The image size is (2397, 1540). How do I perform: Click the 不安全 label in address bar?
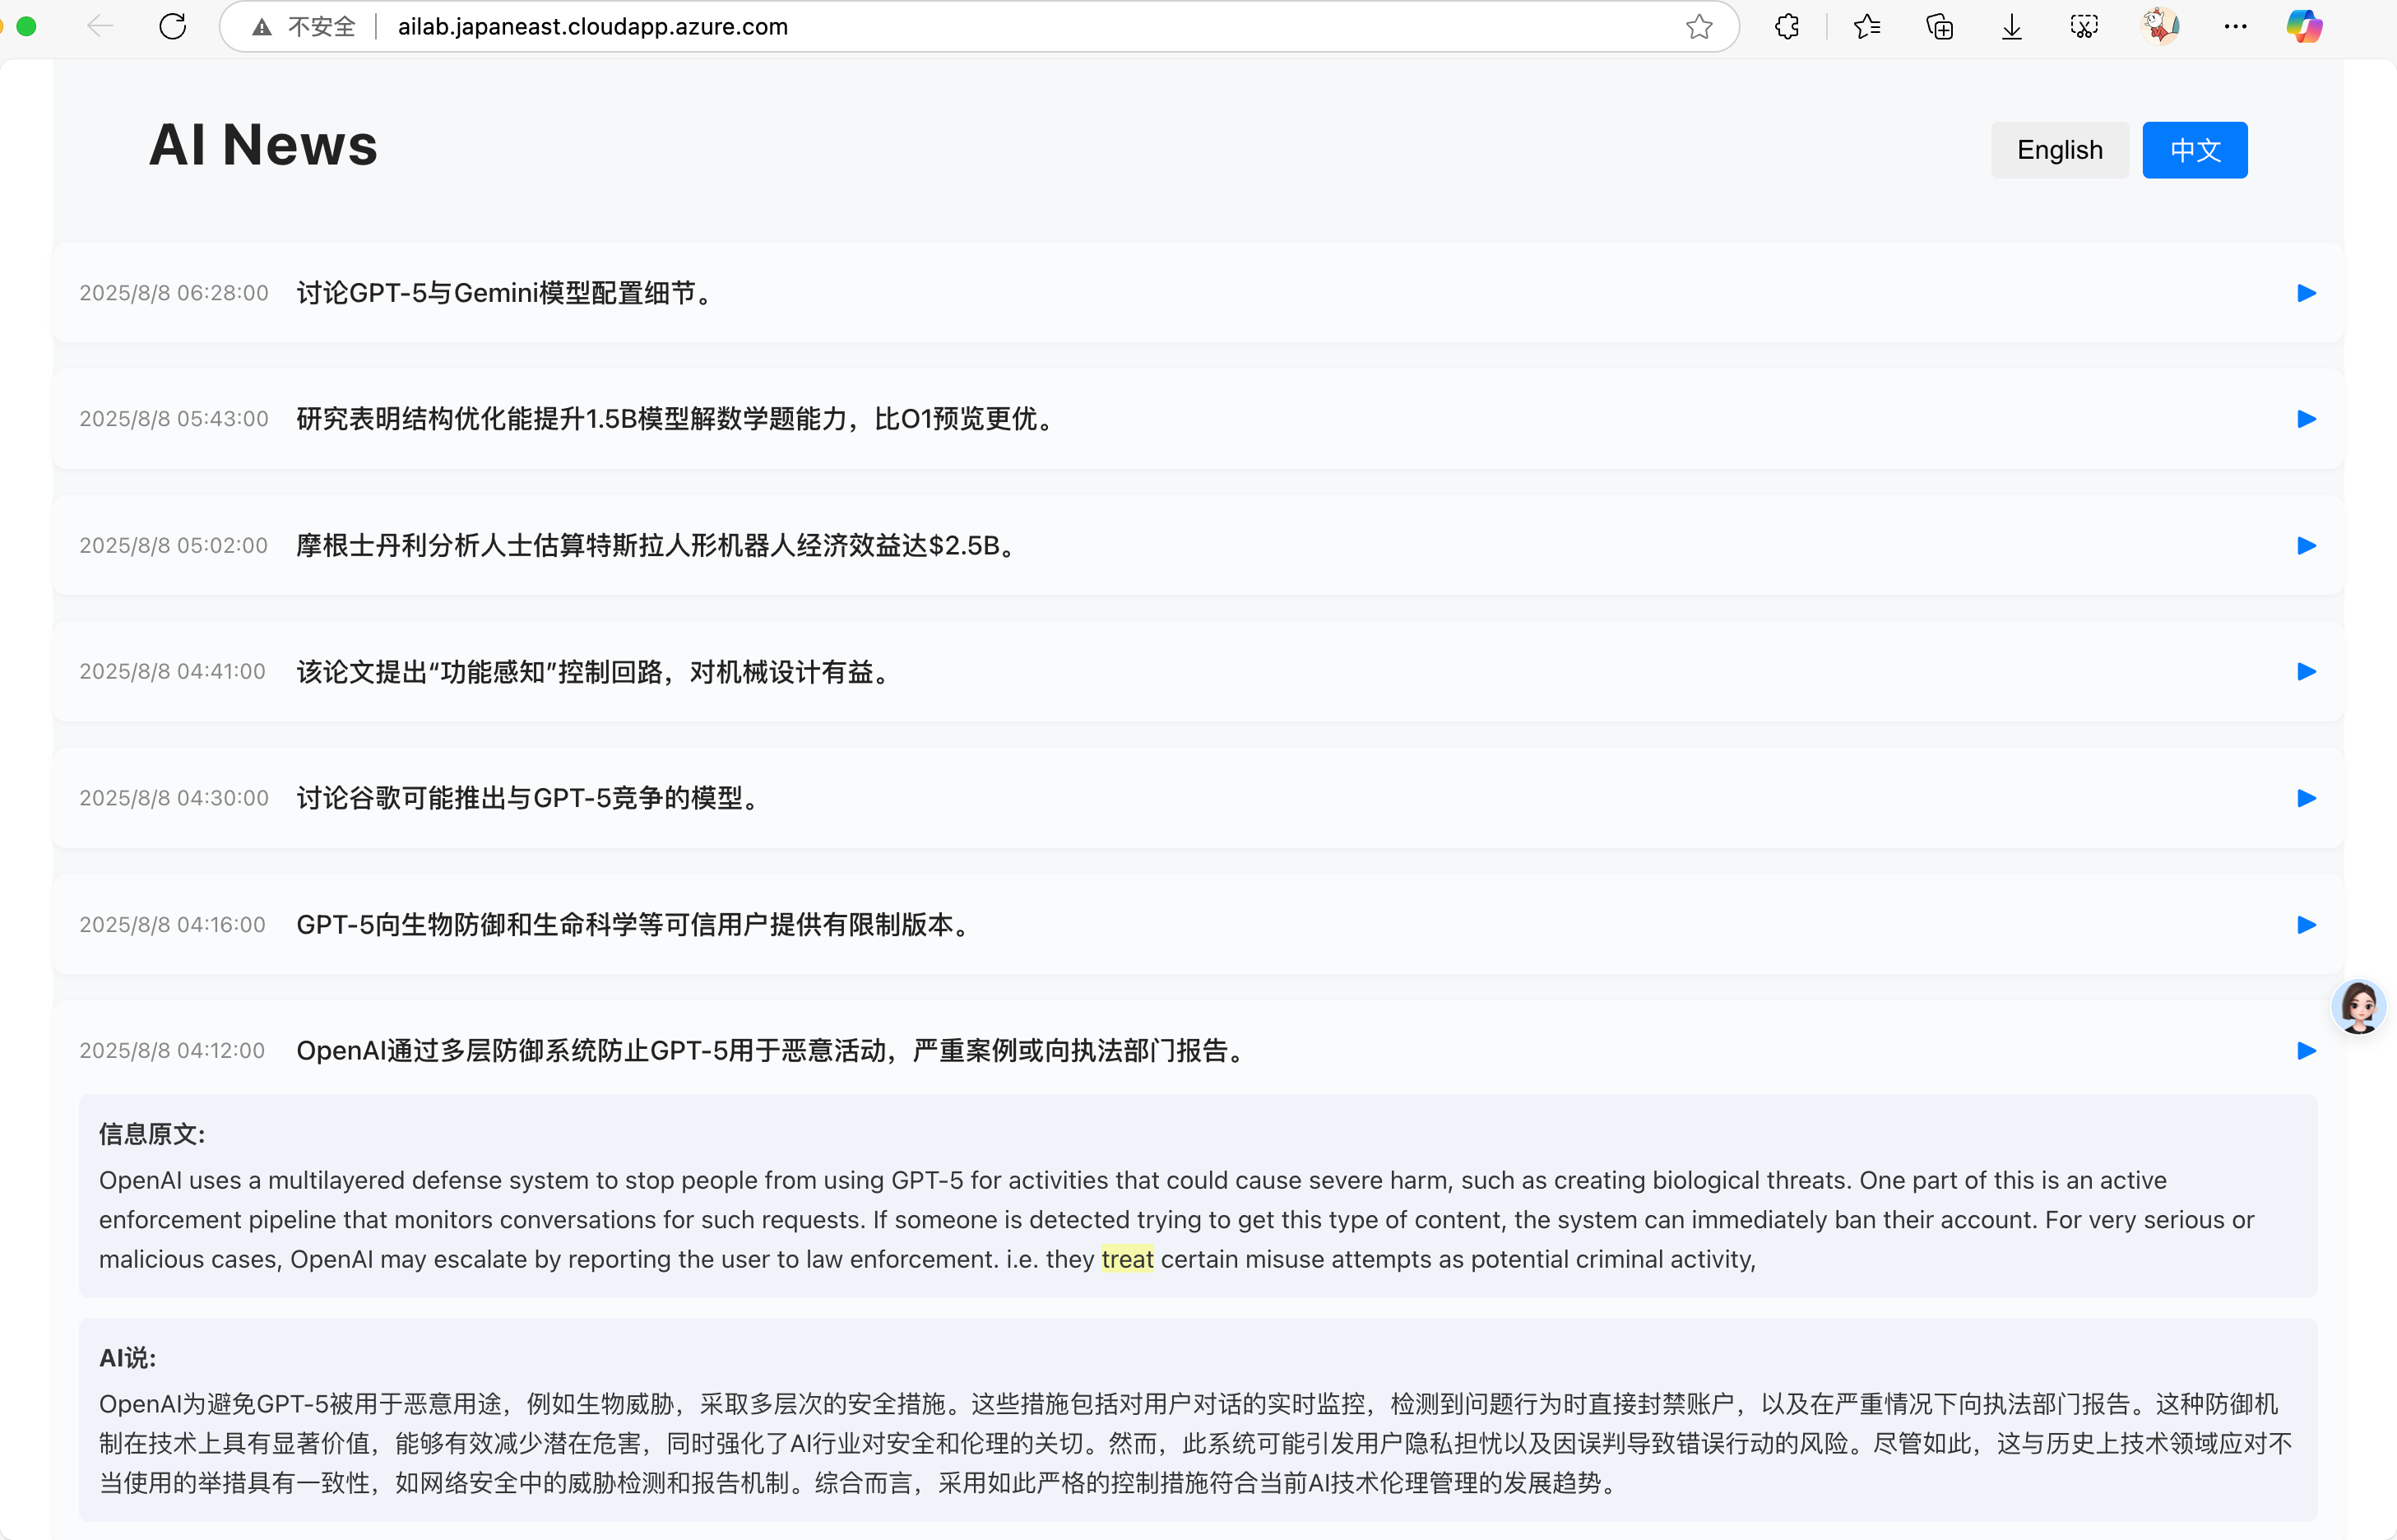click(x=322, y=27)
